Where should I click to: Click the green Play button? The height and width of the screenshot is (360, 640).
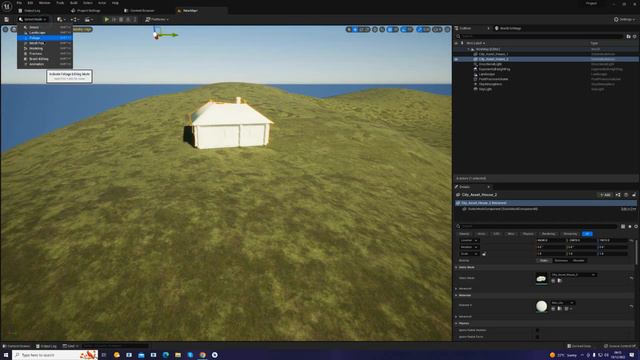click(107, 19)
